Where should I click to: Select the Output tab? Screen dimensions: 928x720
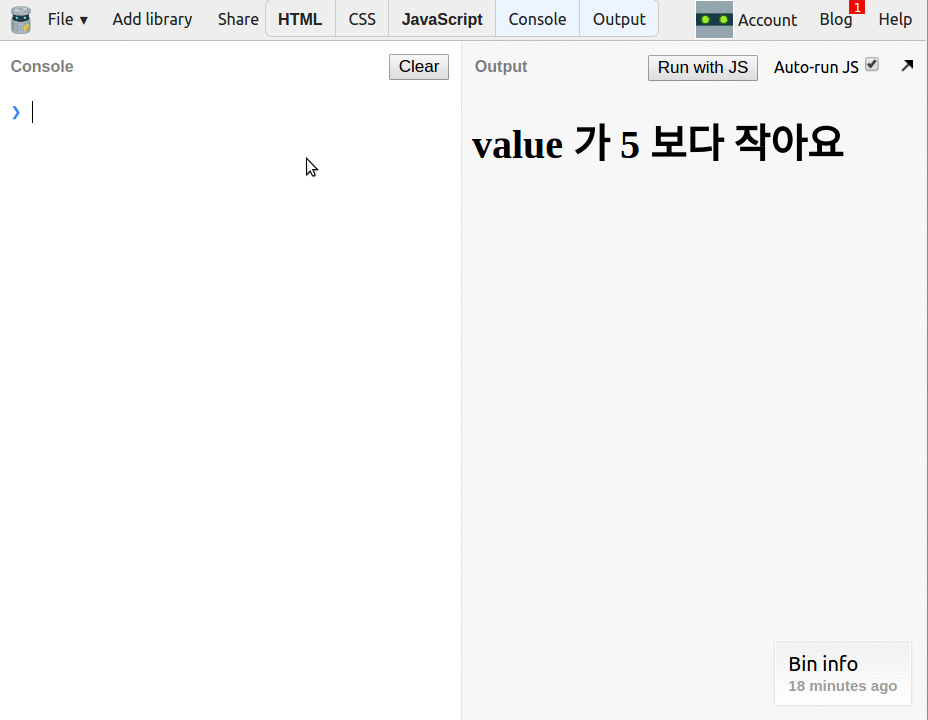619,18
